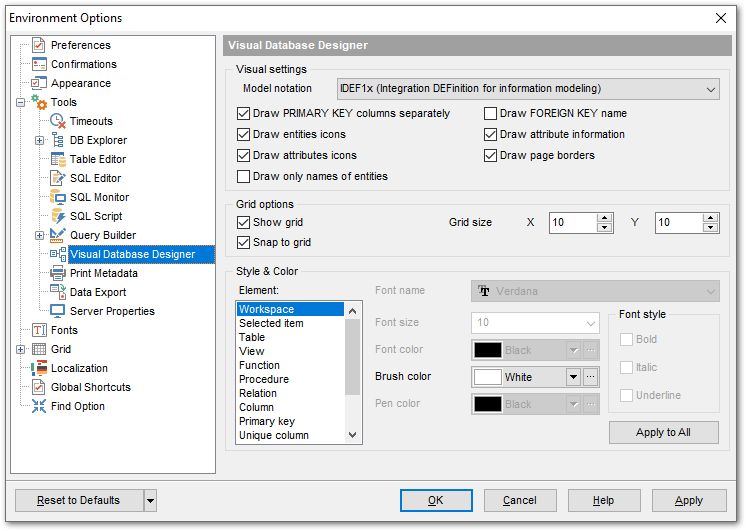This screenshot has height=531, width=746.
Task: Enable Draw FOREIGN KEY name
Action: click(x=490, y=113)
